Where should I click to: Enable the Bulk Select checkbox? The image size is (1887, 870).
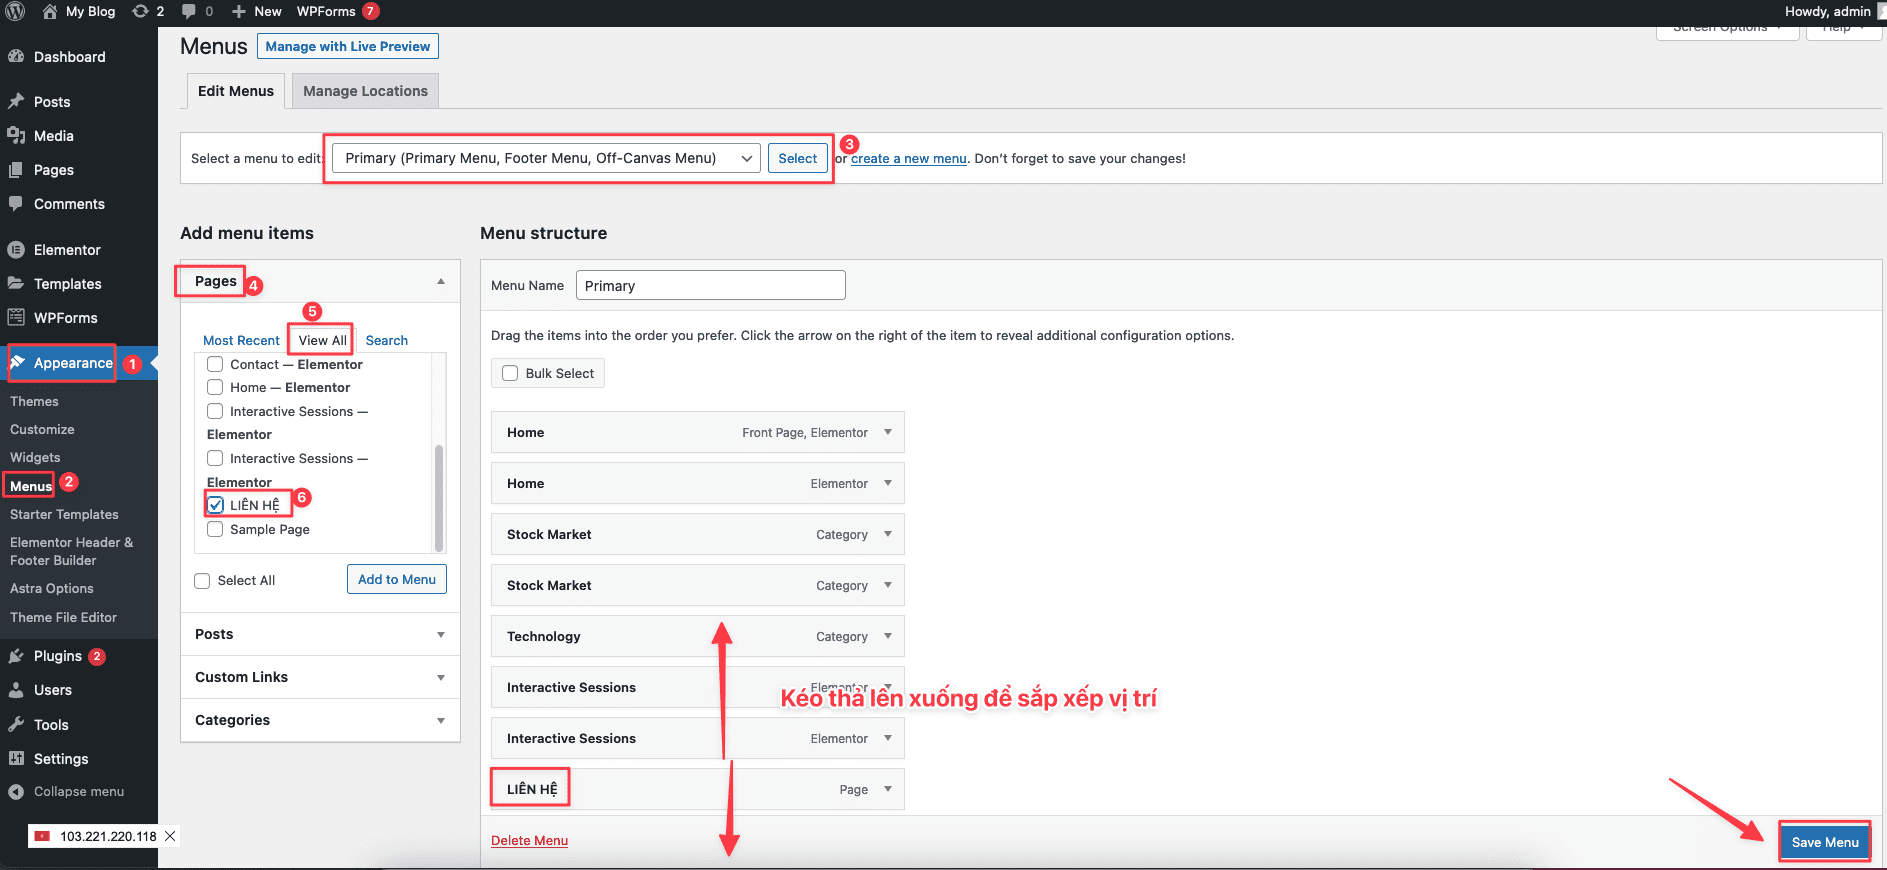pyautogui.click(x=510, y=373)
